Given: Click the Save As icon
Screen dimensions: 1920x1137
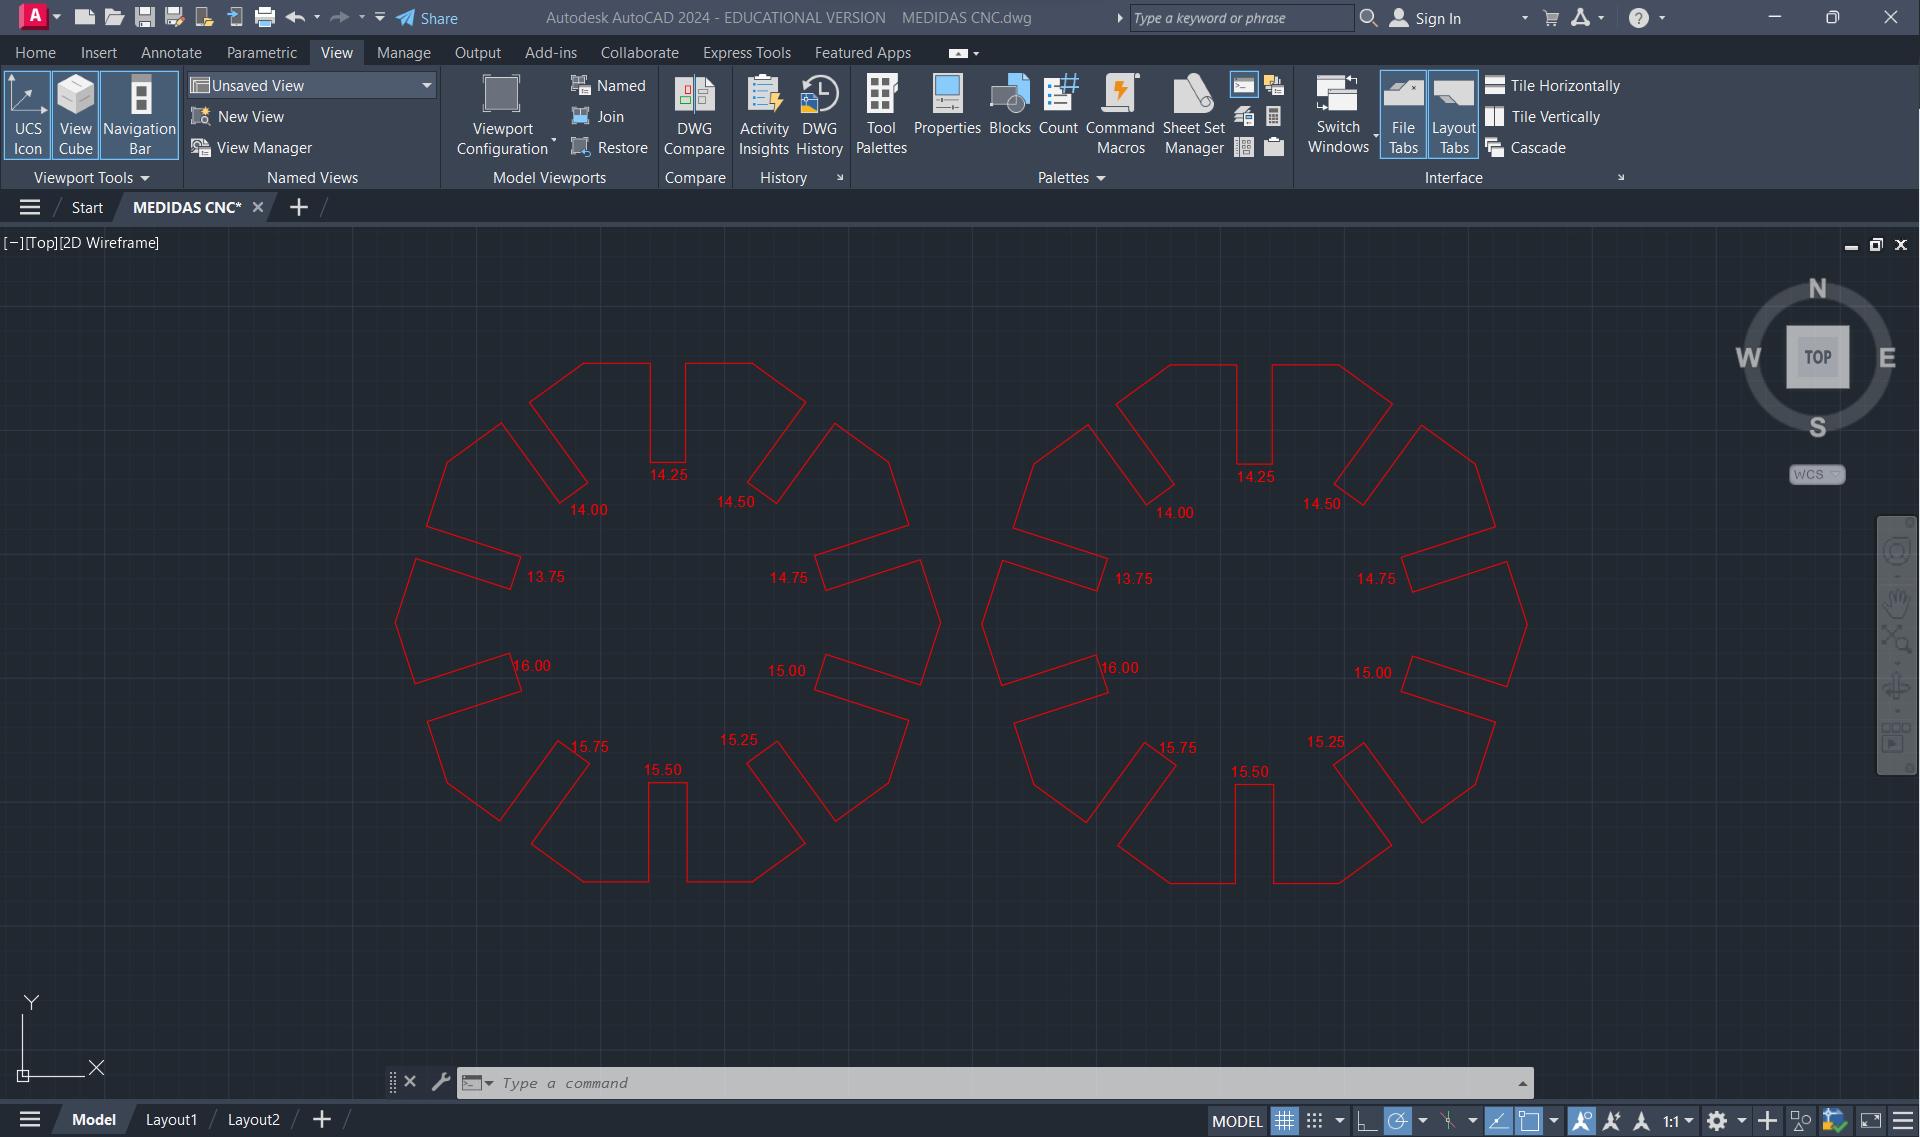Looking at the screenshot, I should 174,17.
